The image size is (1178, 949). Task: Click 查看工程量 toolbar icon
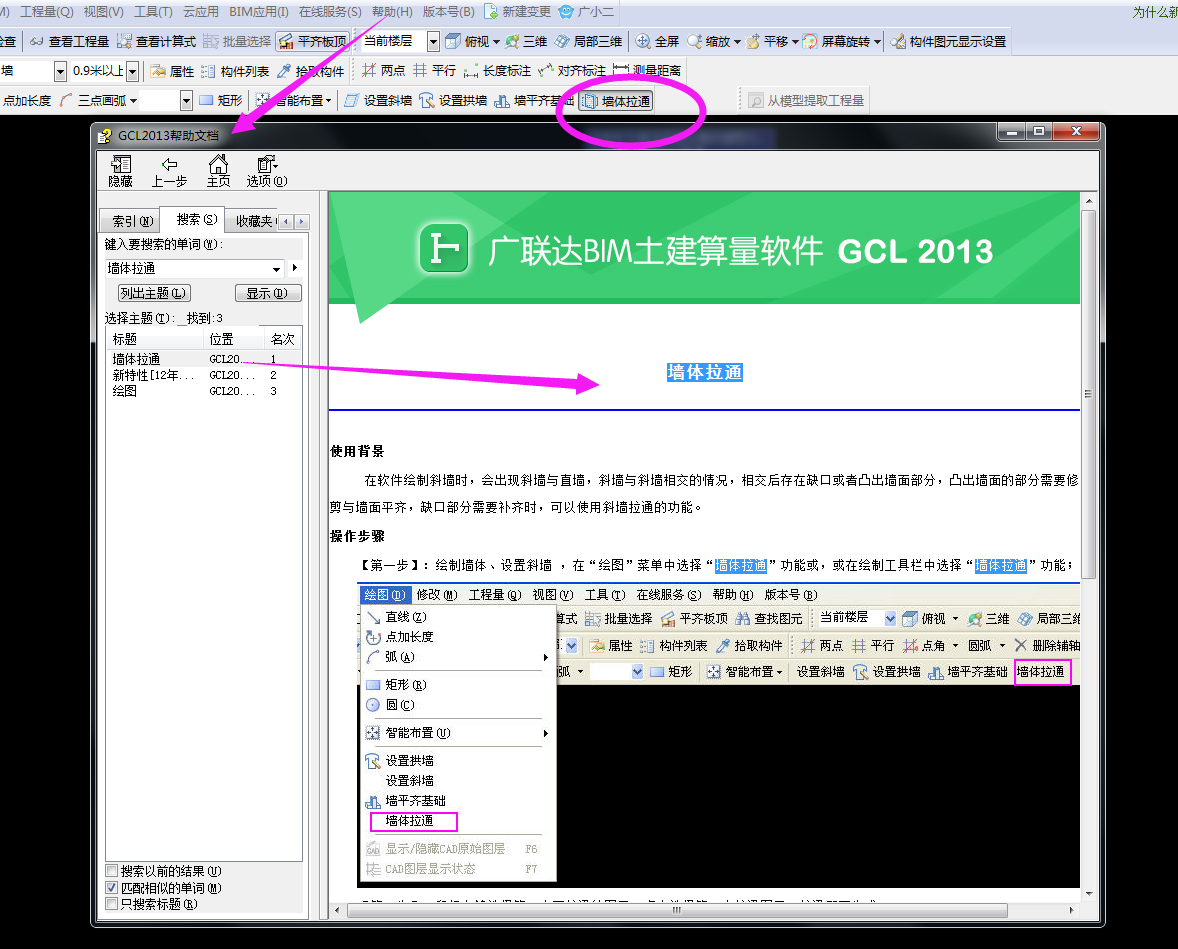[70, 41]
